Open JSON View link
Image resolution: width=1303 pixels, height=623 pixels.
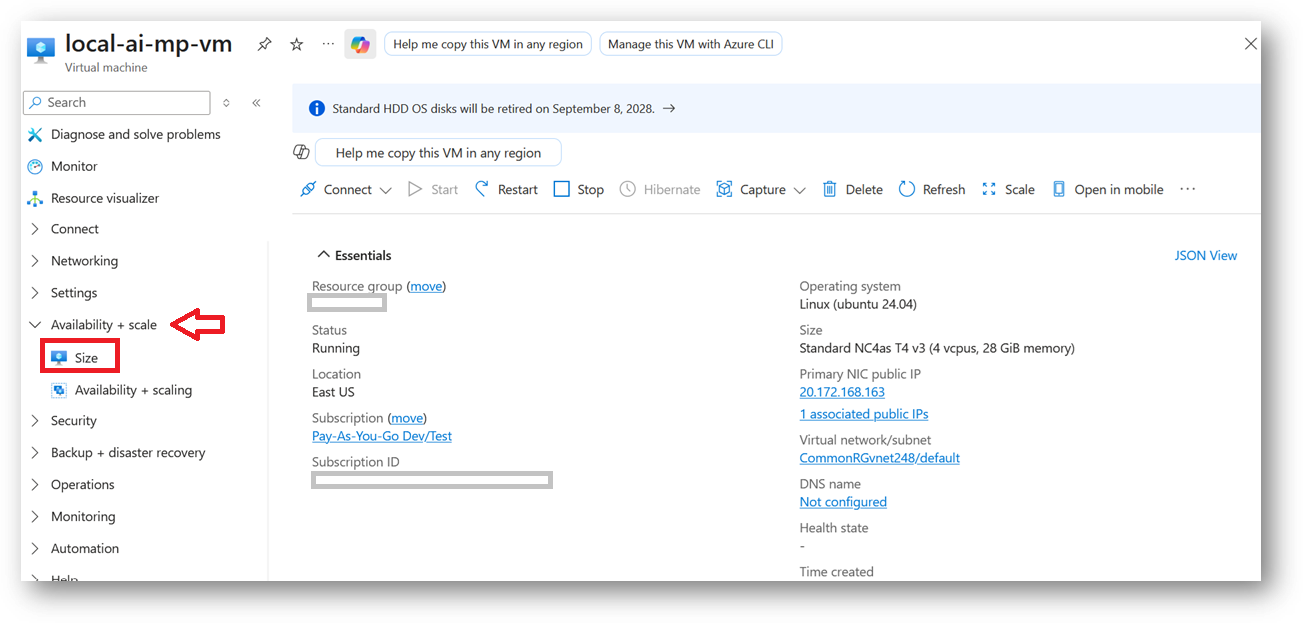coord(1206,255)
